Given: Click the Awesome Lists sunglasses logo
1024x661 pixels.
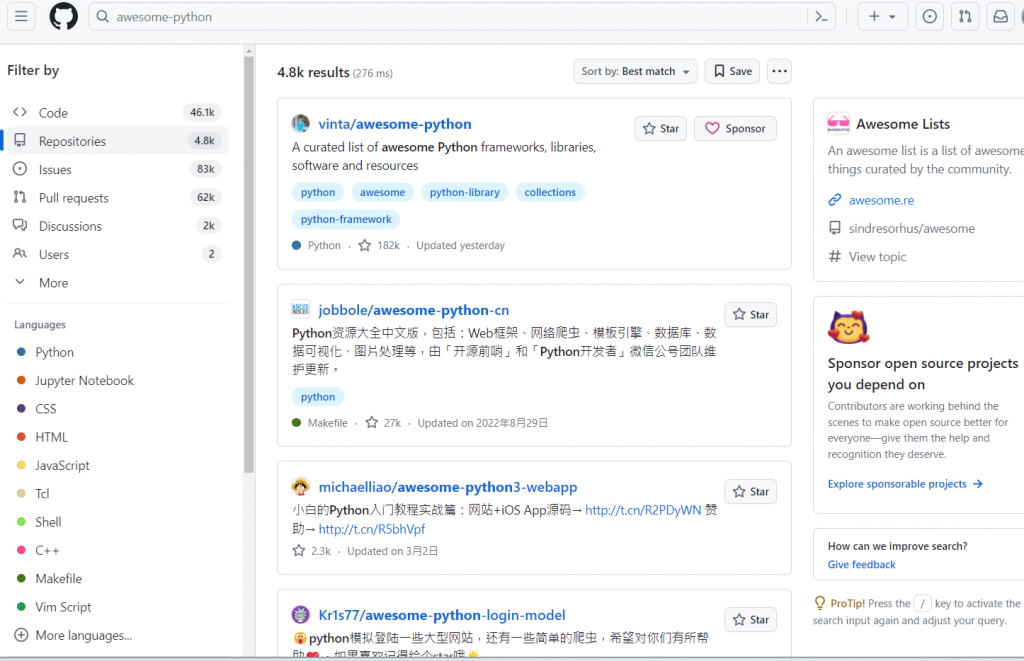Looking at the screenshot, I should [x=839, y=123].
